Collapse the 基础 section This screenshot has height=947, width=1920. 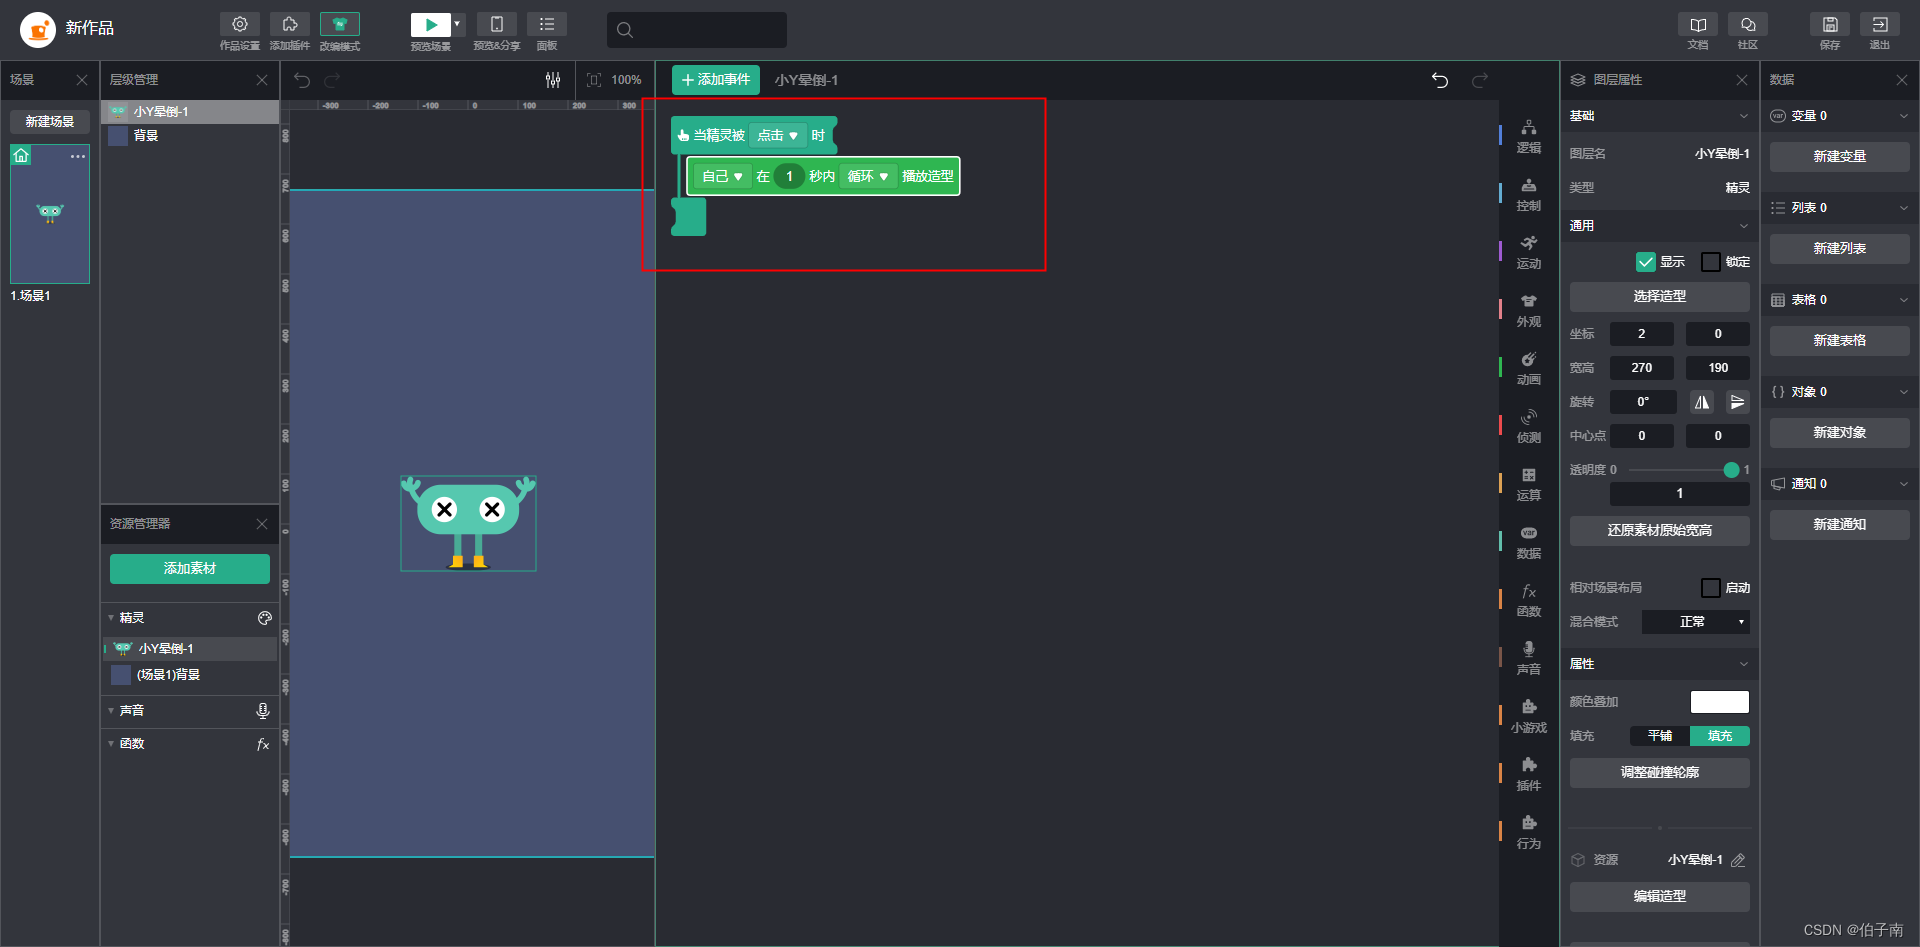tap(1744, 116)
